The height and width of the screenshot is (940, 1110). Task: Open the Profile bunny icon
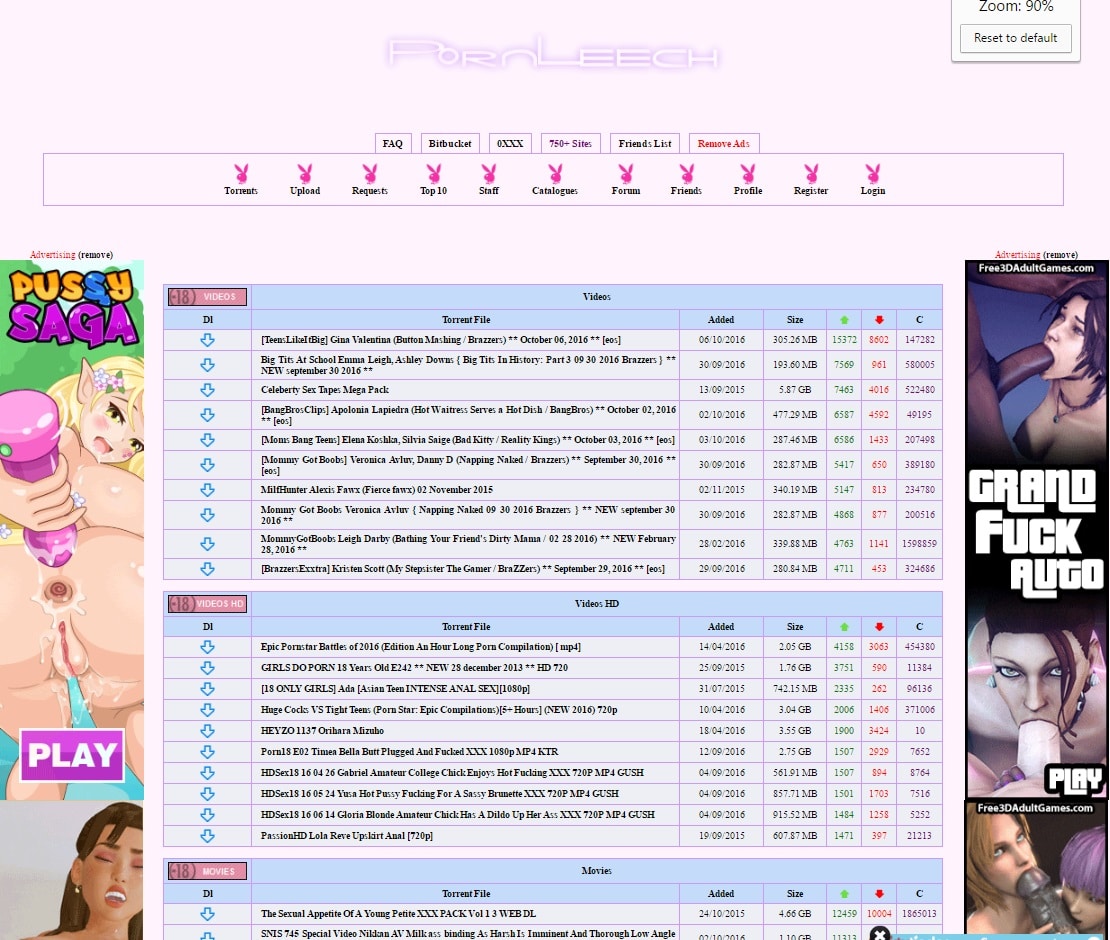pyautogui.click(x=748, y=173)
